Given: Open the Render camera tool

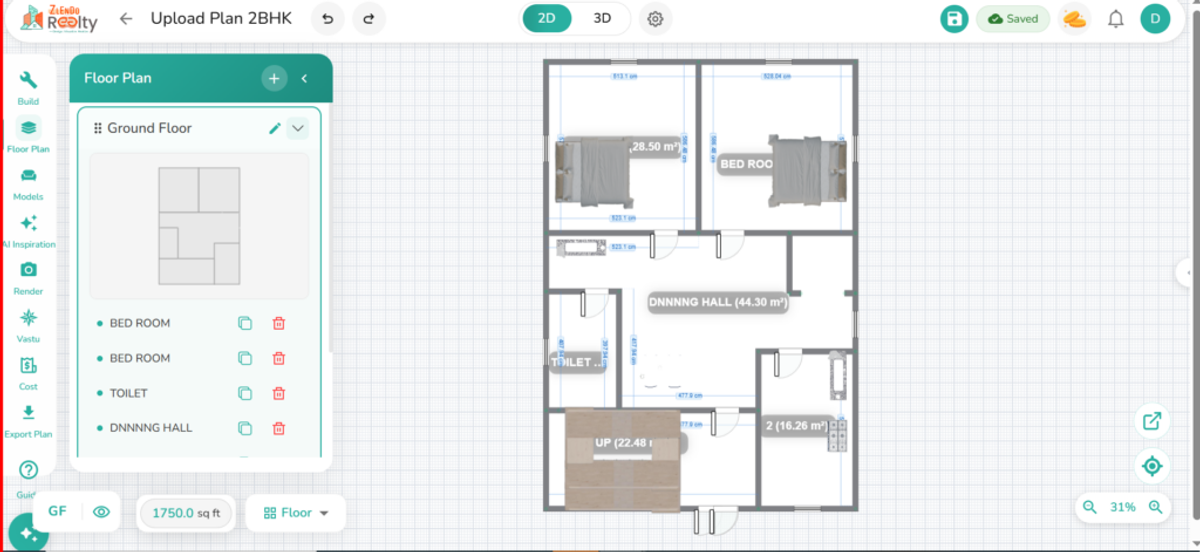Looking at the screenshot, I should (28, 277).
